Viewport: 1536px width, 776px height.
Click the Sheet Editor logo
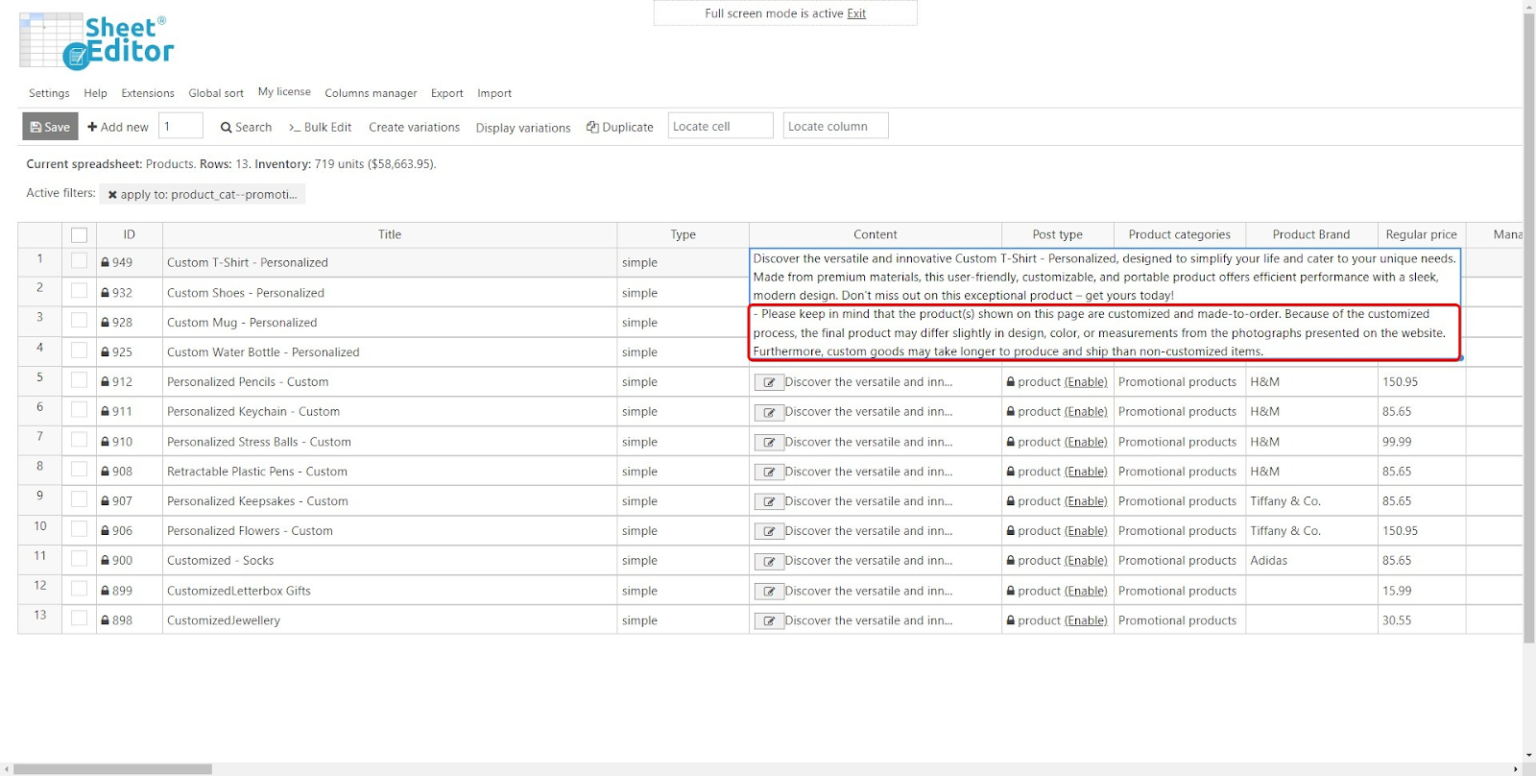click(95, 40)
